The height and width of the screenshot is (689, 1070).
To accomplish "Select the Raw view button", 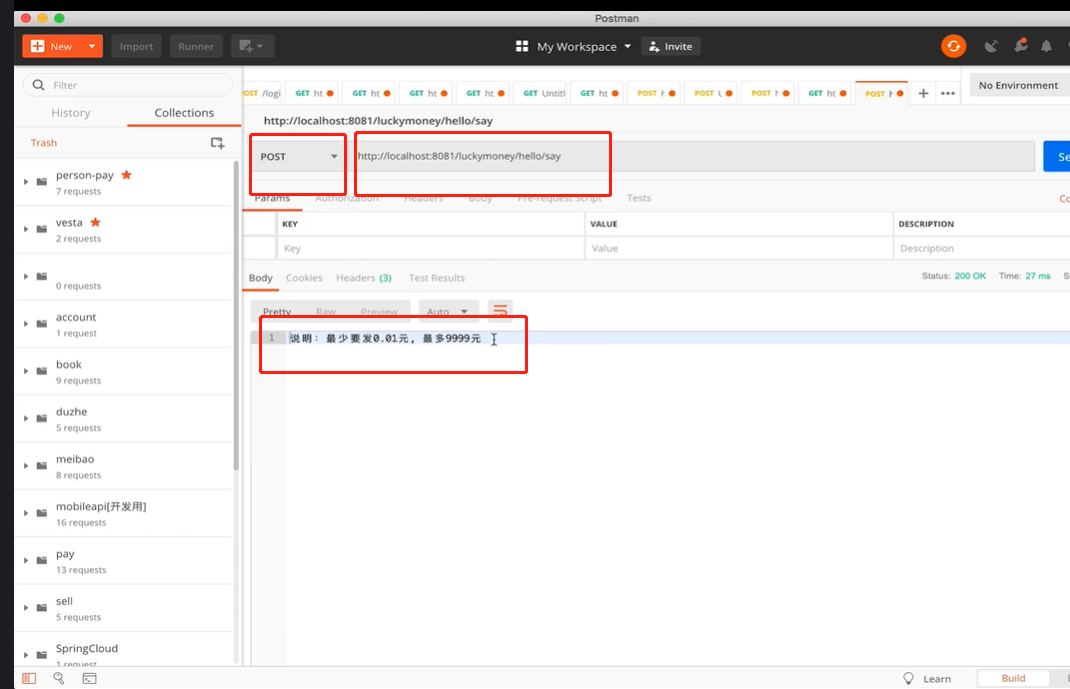I will pos(326,312).
